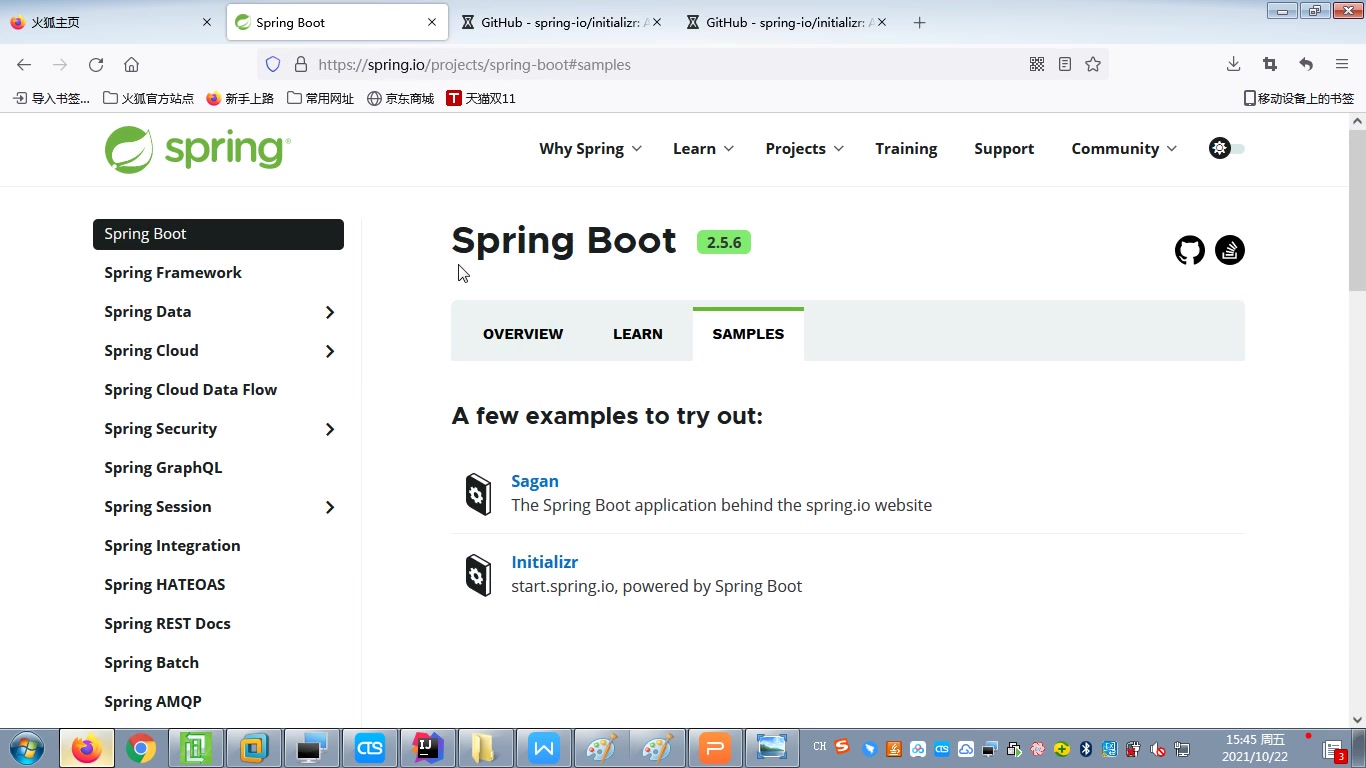Select the SAMPLES tab
1366x768 pixels.
pos(748,334)
